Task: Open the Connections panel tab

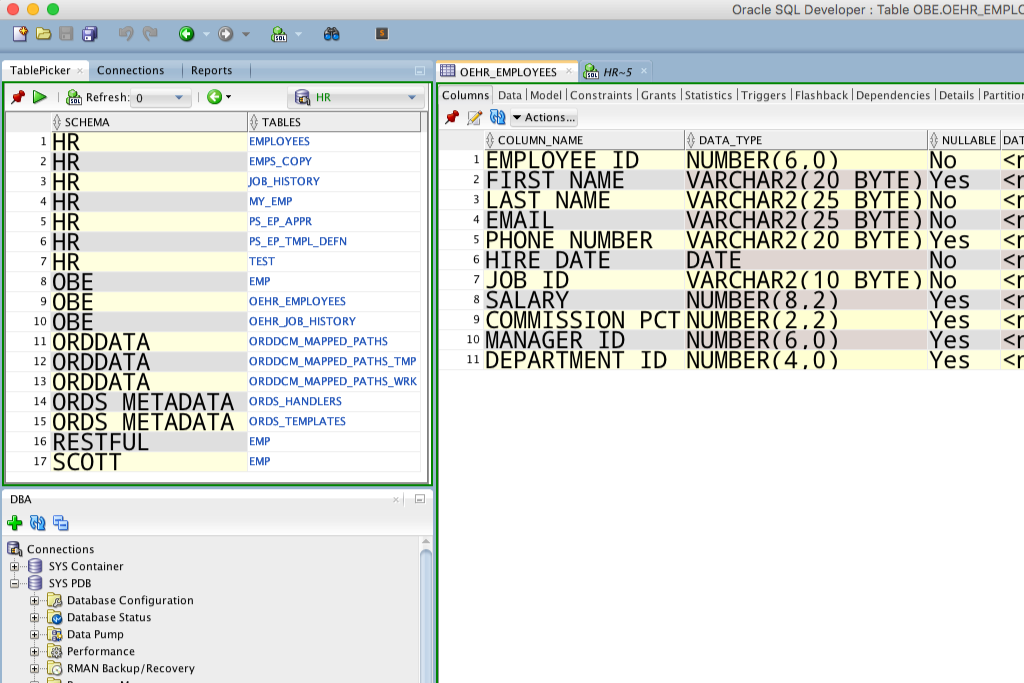Action: 131,71
